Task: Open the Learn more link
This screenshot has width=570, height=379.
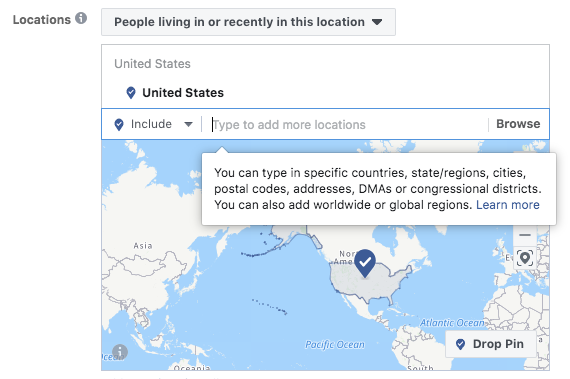Action: pyautogui.click(x=507, y=205)
